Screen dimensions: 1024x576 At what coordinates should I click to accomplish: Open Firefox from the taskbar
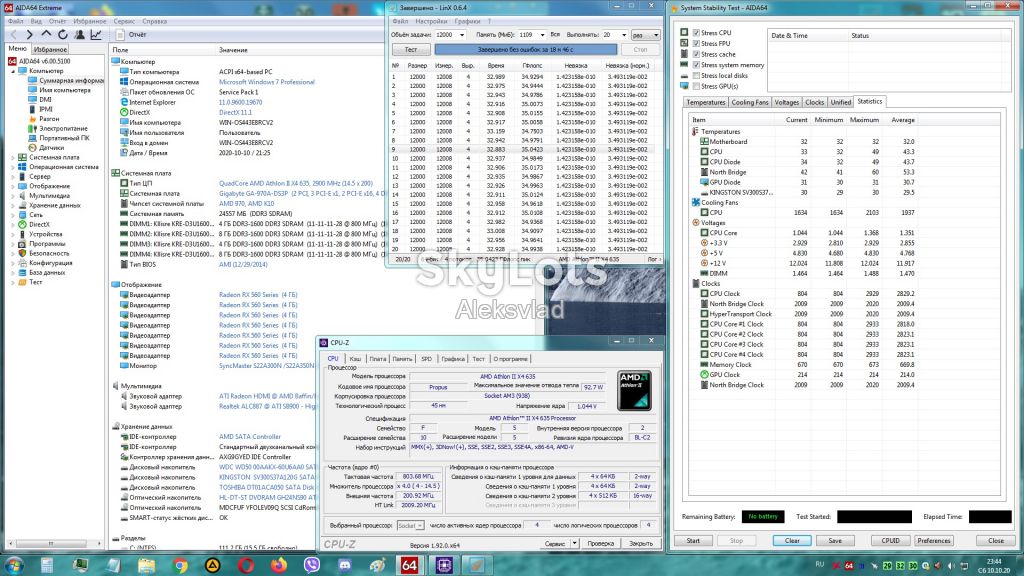(279, 566)
